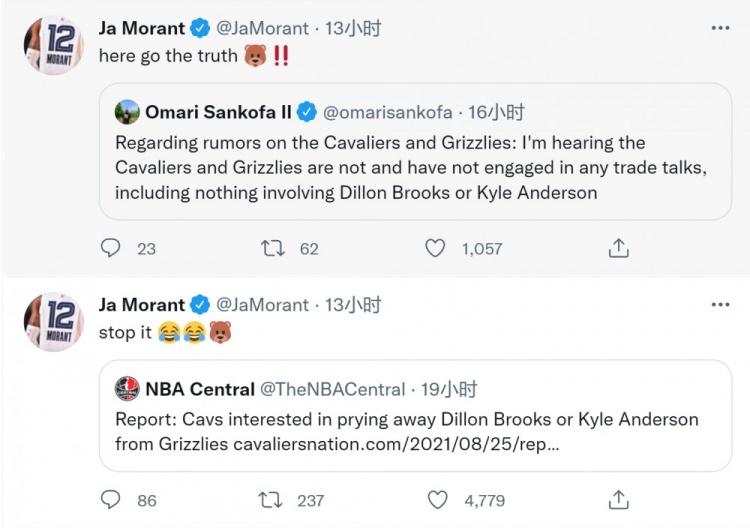Reply to the 'stop it' tweet
This screenshot has height=528, width=750.
[111, 499]
